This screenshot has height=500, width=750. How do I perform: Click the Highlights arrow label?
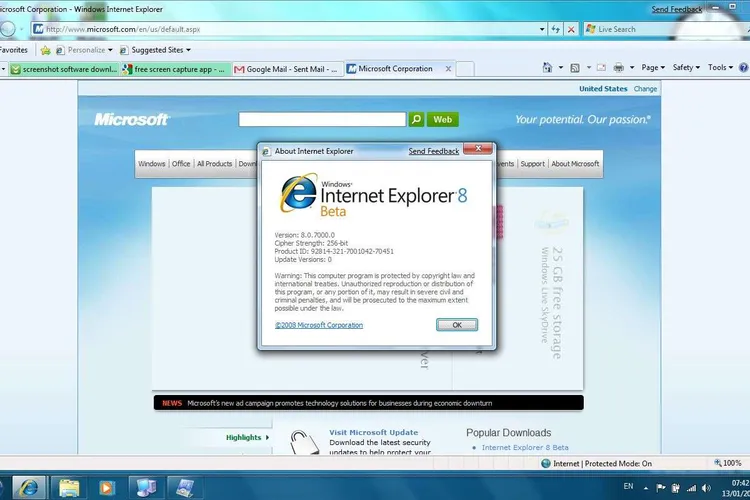coord(247,437)
